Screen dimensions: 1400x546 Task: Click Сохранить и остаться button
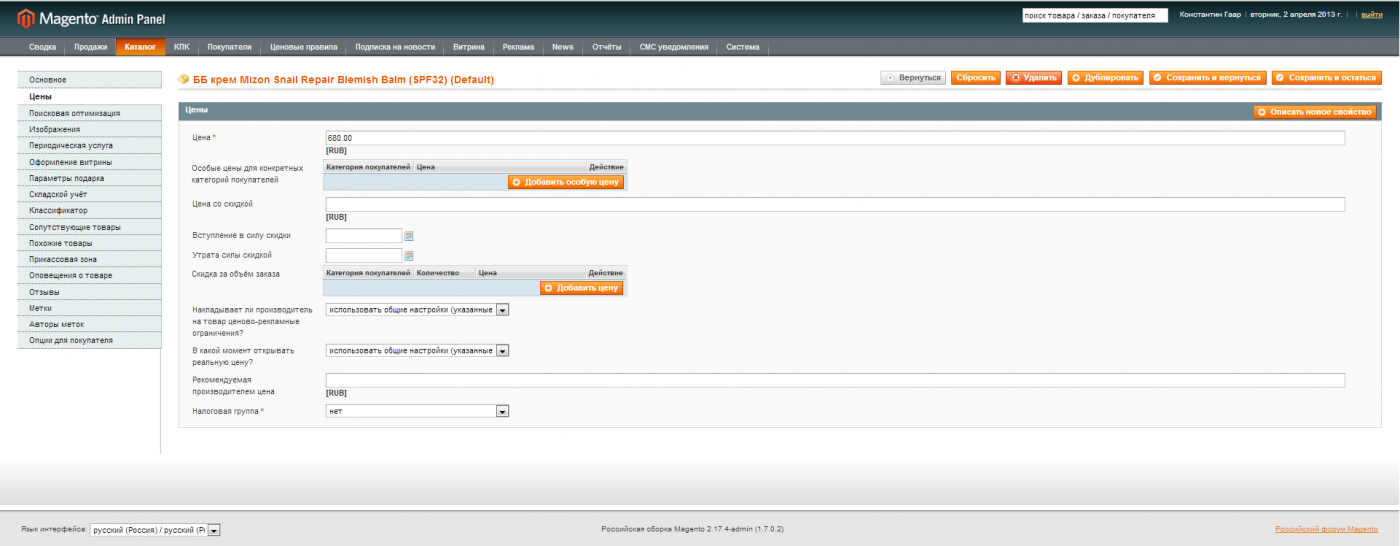1325,78
